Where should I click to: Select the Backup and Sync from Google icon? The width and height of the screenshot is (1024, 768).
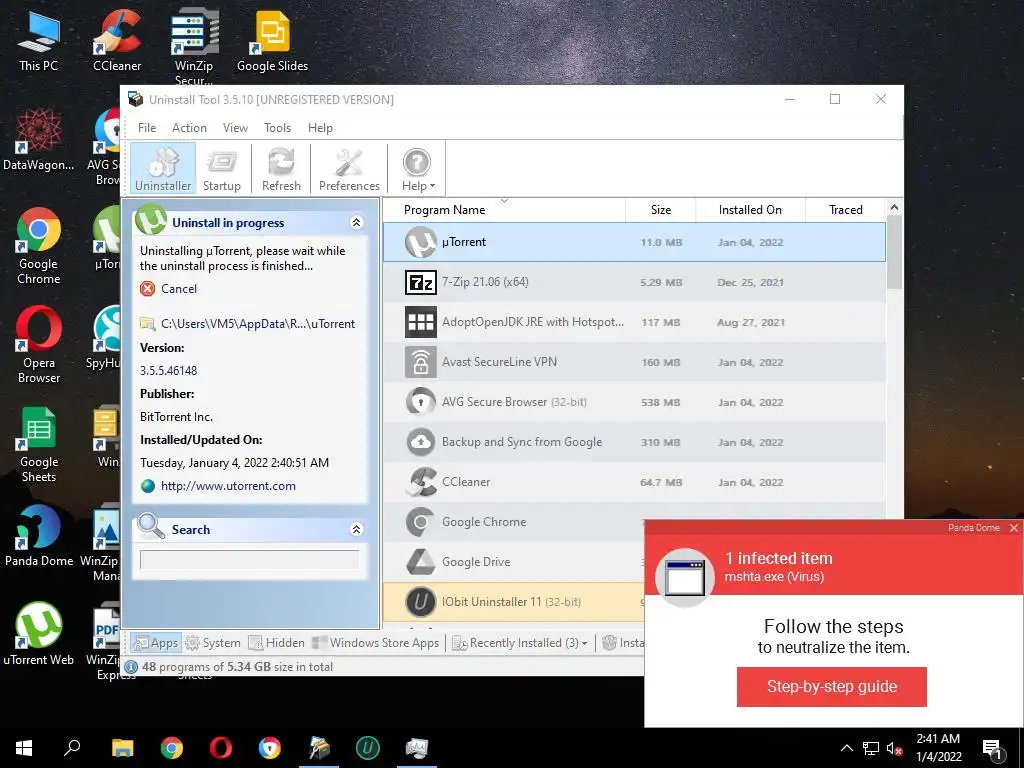click(421, 442)
